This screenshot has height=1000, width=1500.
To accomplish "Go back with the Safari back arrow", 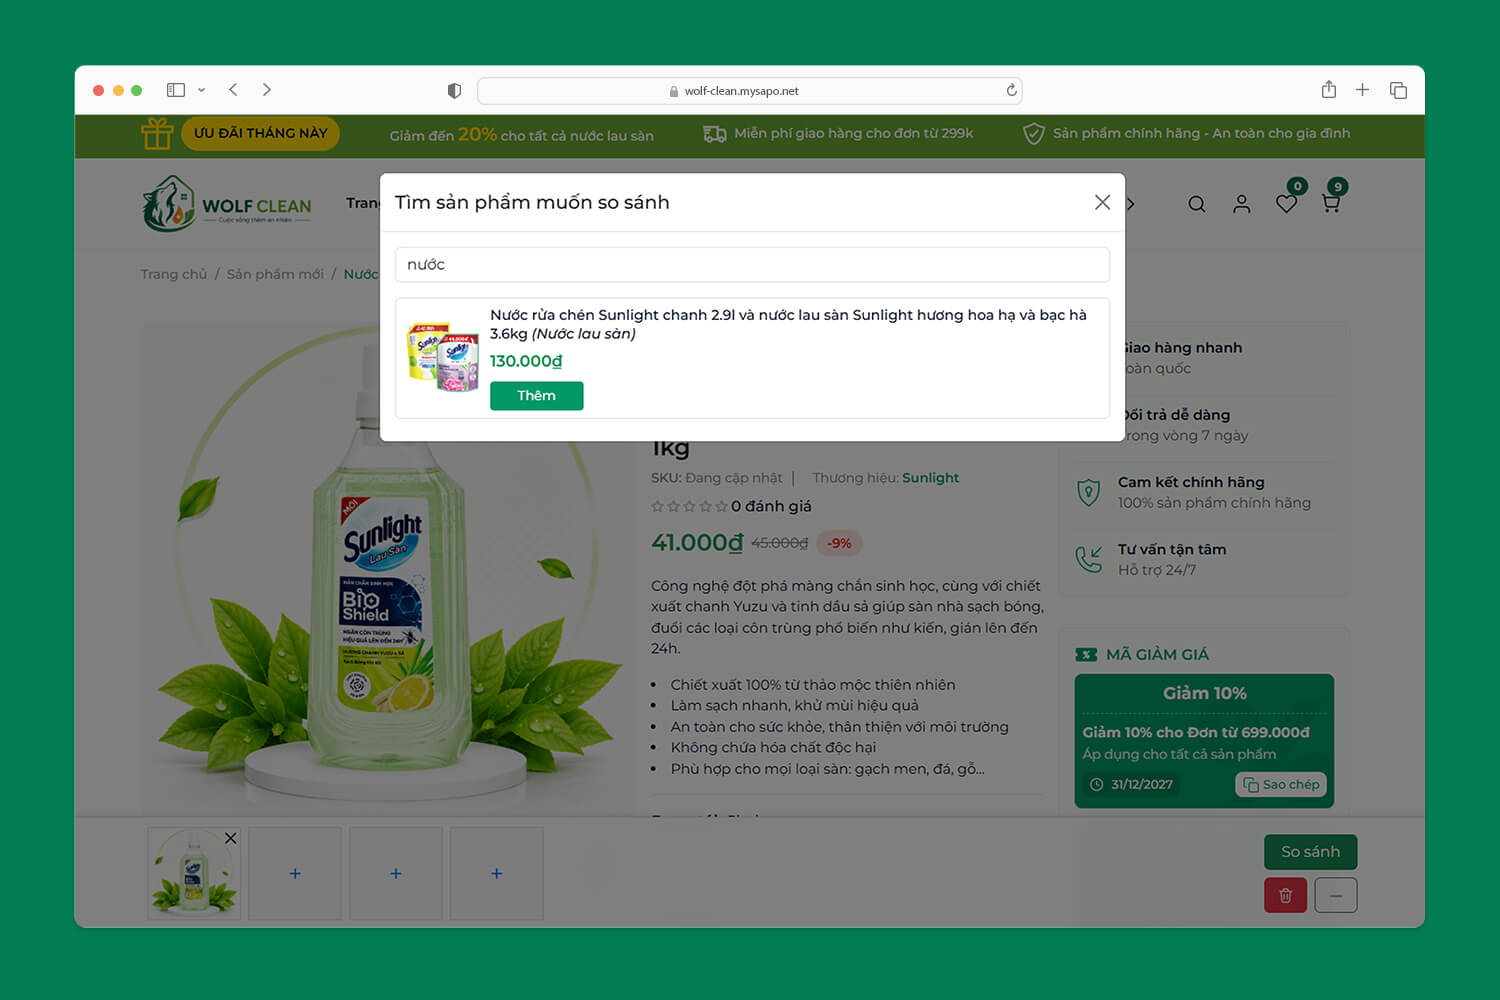I will pos(233,90).
